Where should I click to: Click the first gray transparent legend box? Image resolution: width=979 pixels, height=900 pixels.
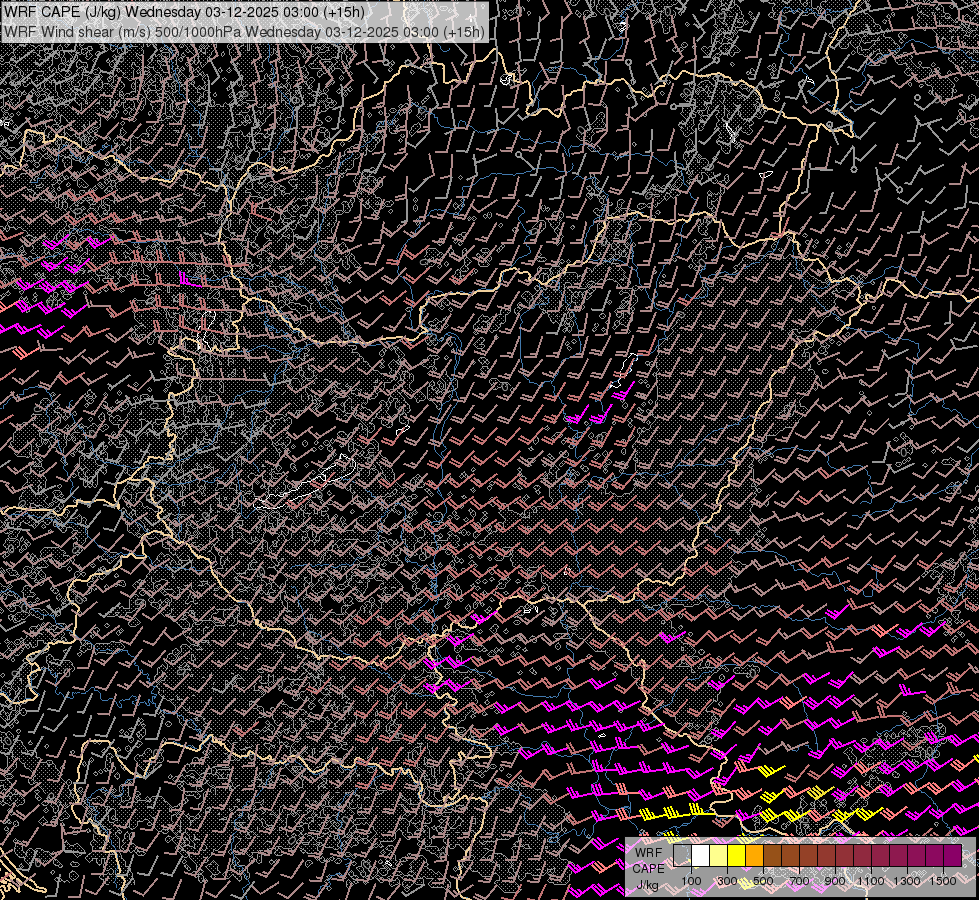tap(683, 856)
